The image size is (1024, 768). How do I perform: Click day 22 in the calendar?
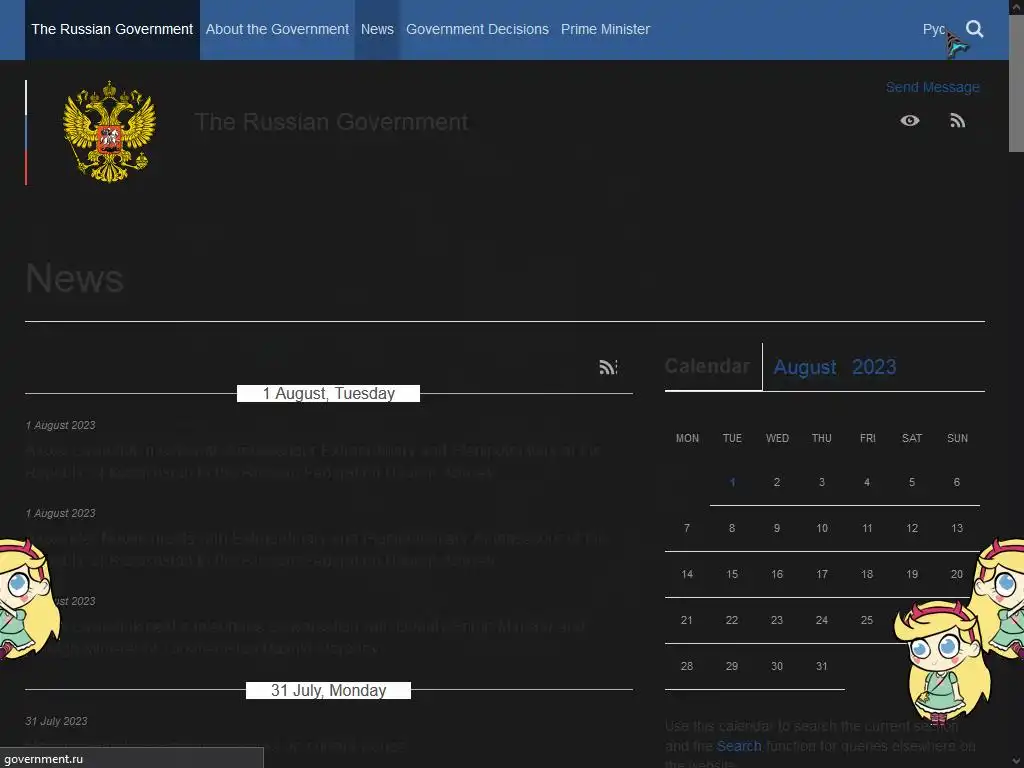pyautogui.click(x=731, y=620)
